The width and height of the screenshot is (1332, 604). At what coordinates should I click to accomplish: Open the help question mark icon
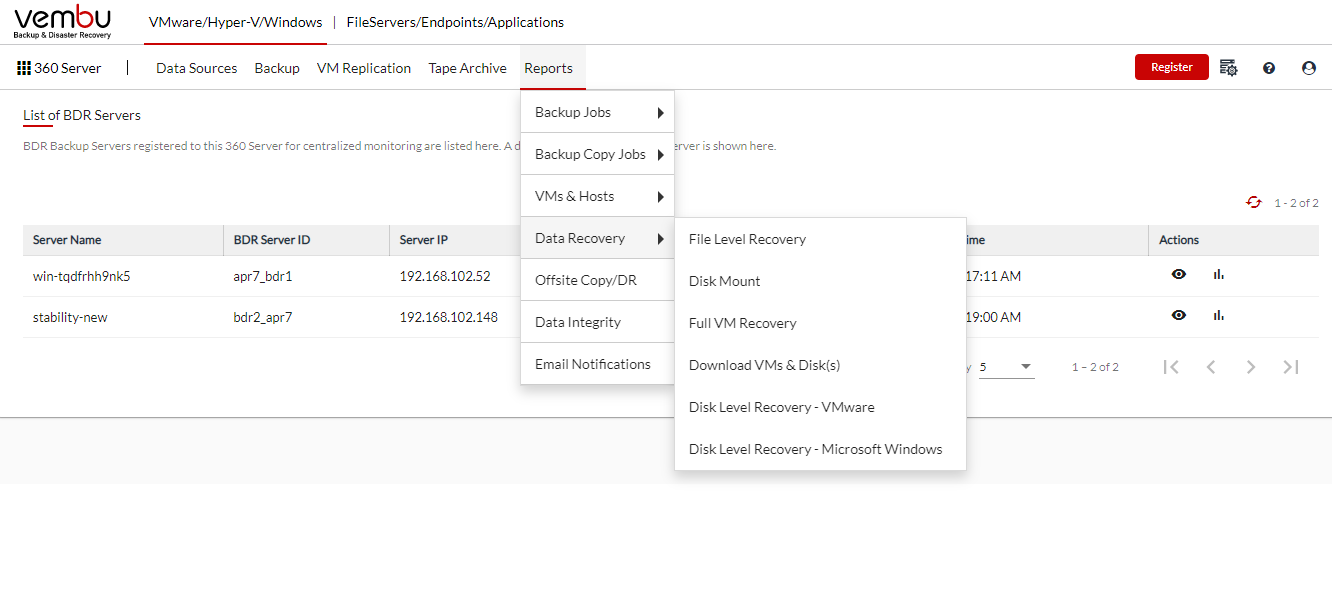[1269, 68]
